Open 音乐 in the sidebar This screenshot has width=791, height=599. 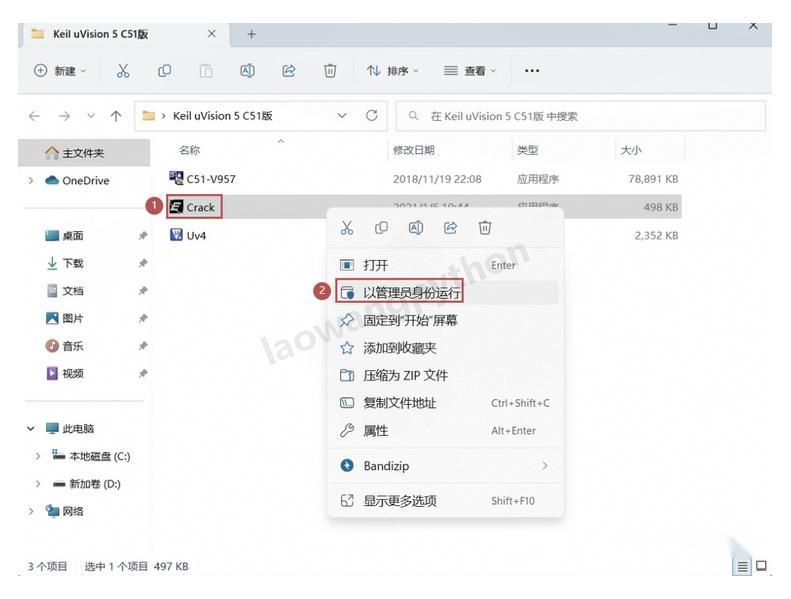pyautogui.click(x=72, y=346)
